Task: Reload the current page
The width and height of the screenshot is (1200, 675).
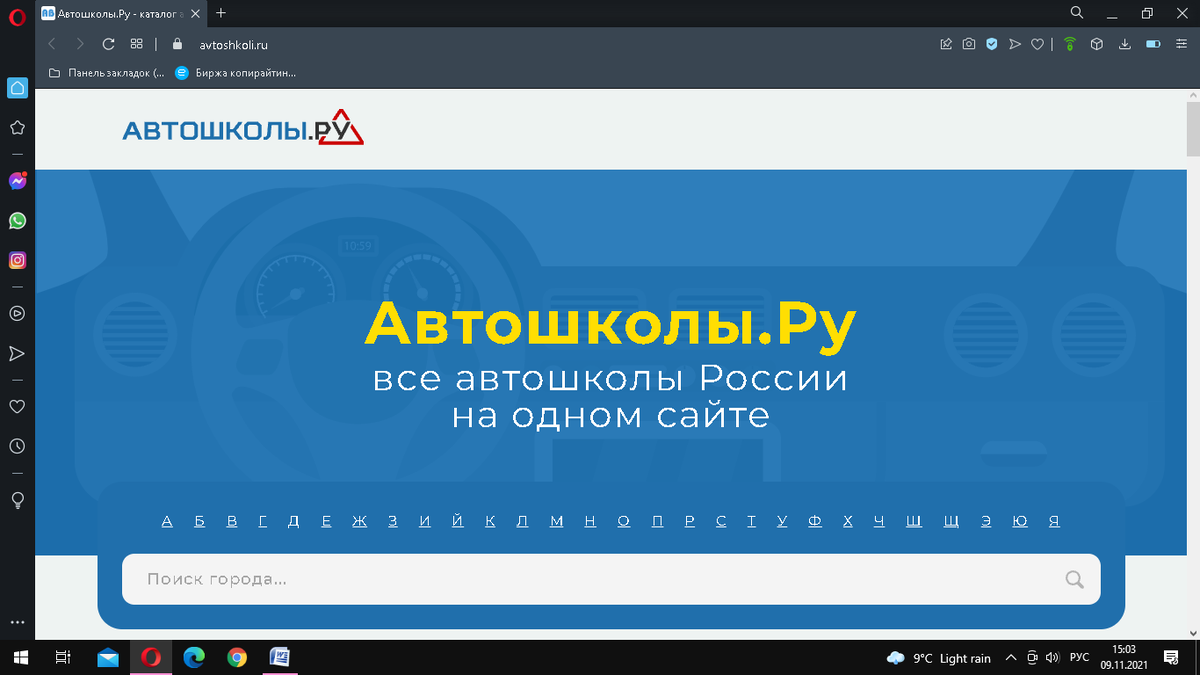Action: point(108,44)
